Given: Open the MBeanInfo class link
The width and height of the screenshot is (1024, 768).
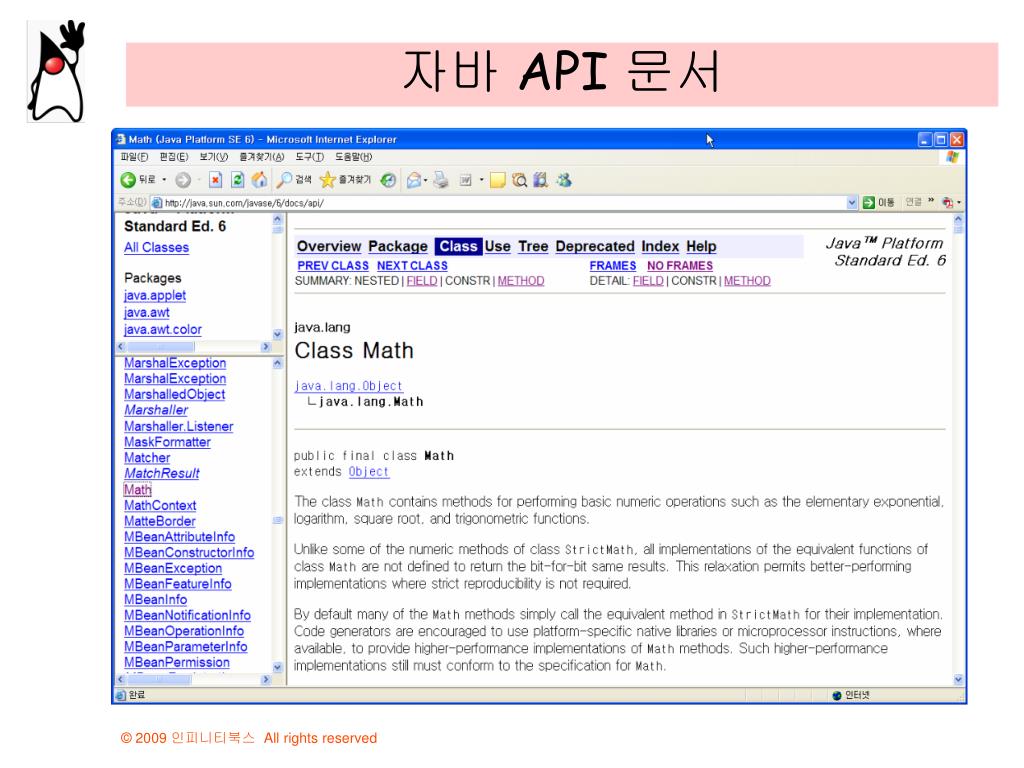Looking at the screenshot, I should (x=155, y=600).
